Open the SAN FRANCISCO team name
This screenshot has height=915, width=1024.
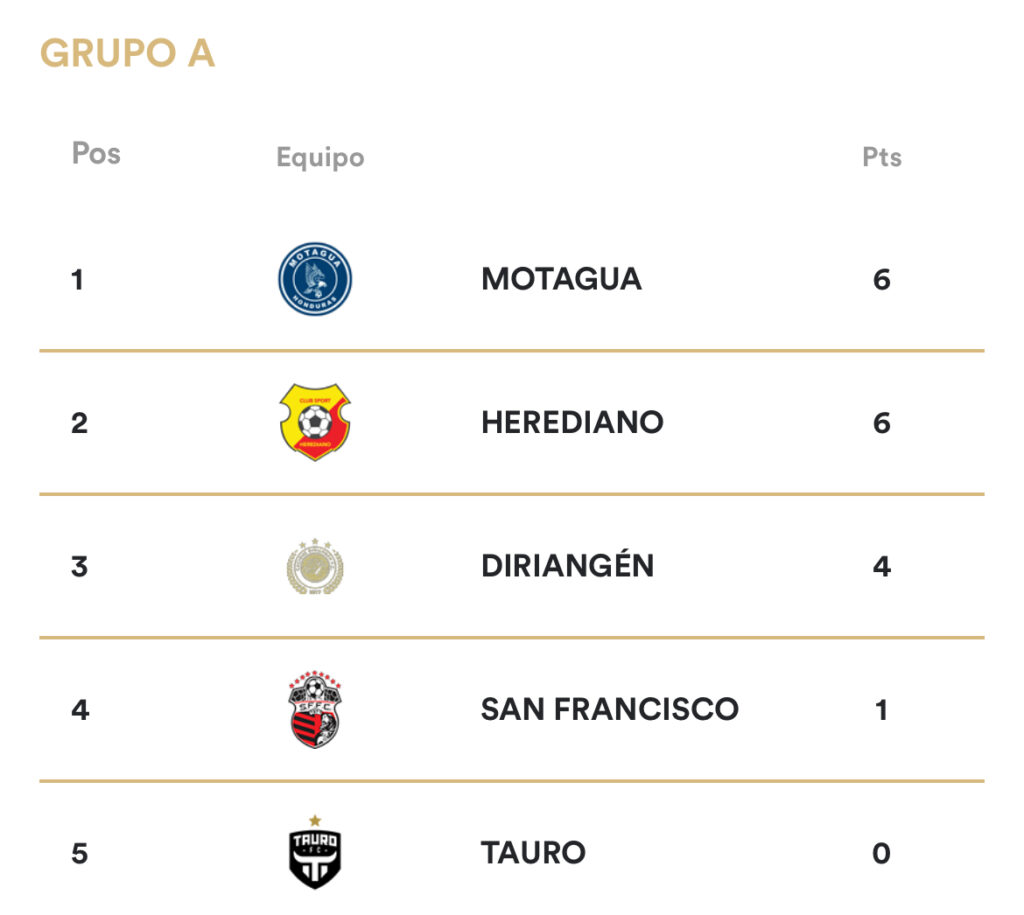609,709
